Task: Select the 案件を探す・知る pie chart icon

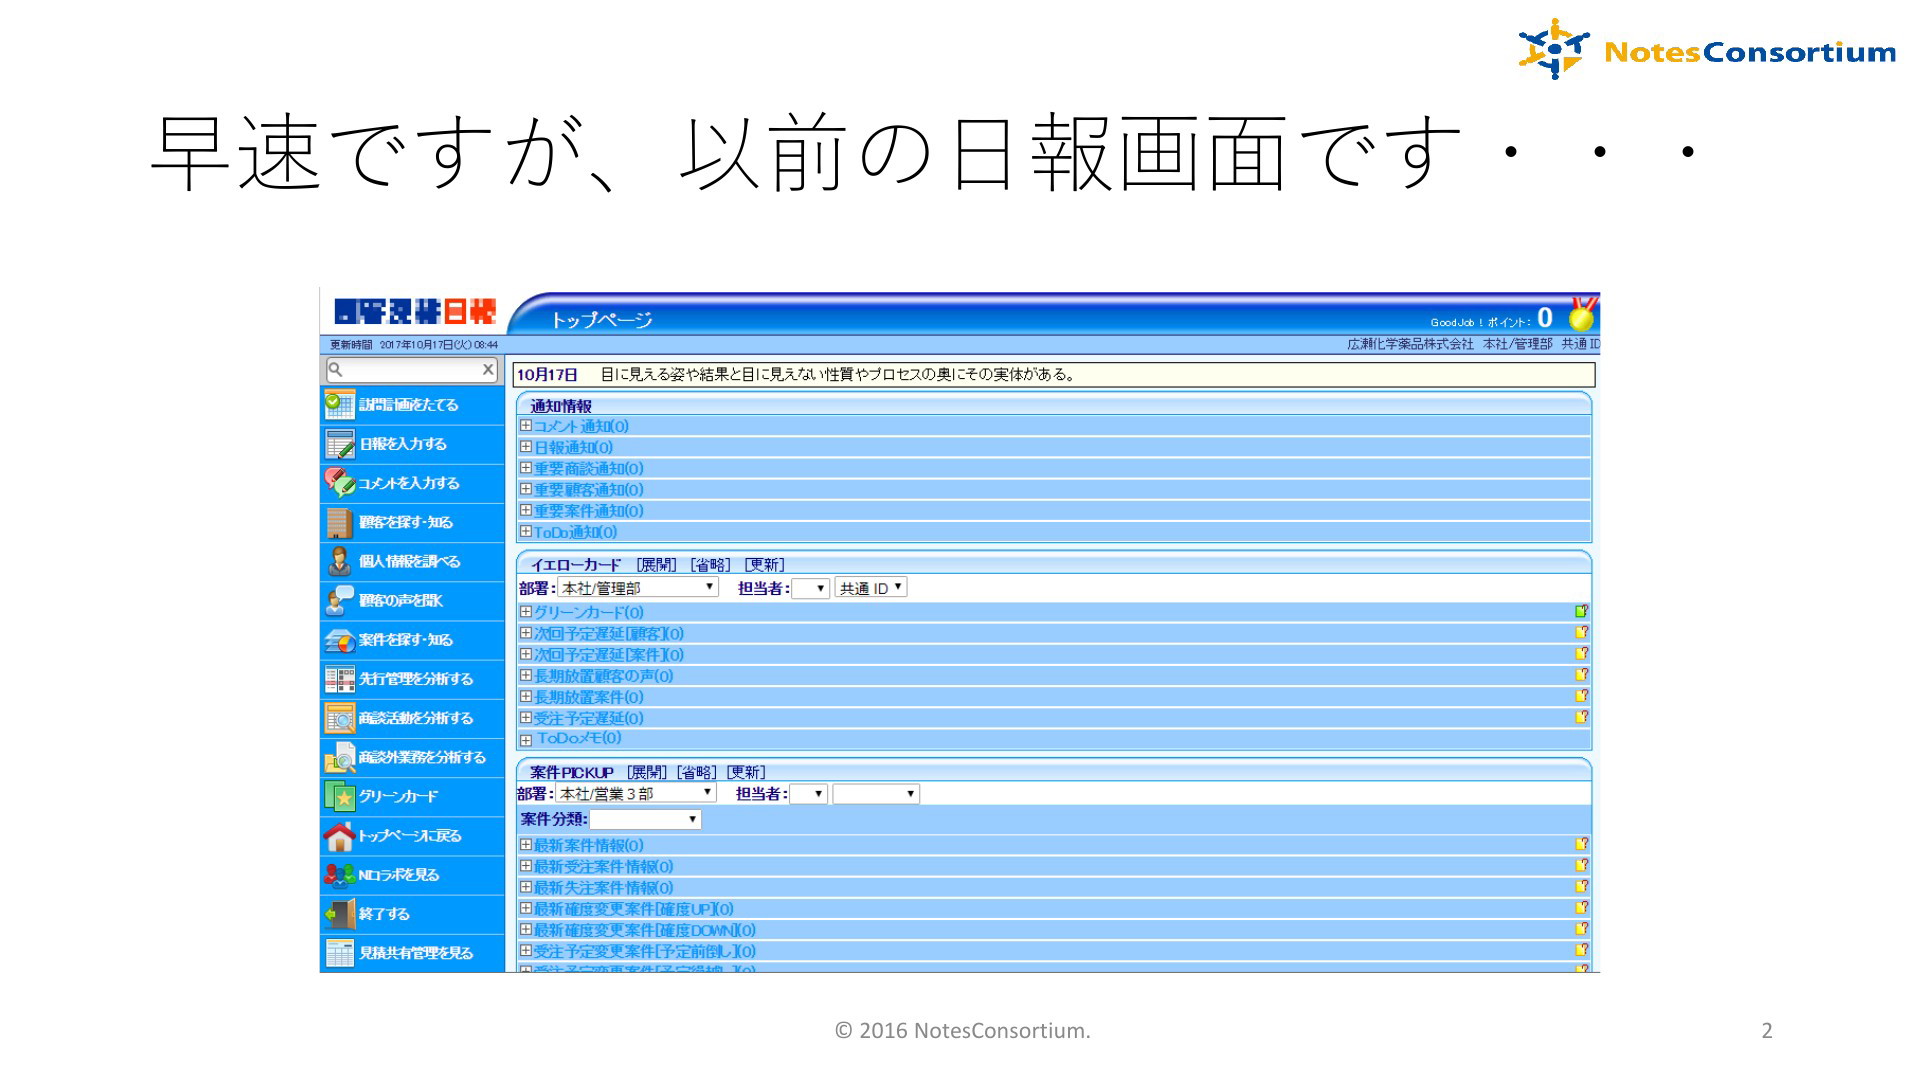Action: tap(339, 640)
